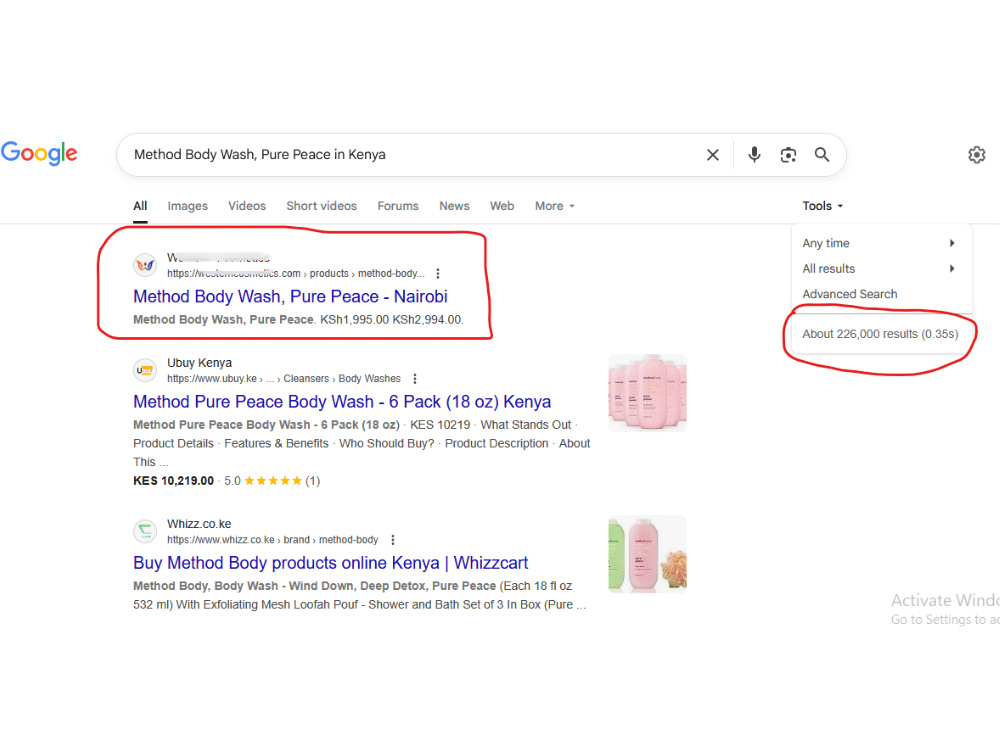The height and width of the screenshot is (750, 1000).
Task: Open options menu for Whizz.co.ke result
Action: point(393,540)
